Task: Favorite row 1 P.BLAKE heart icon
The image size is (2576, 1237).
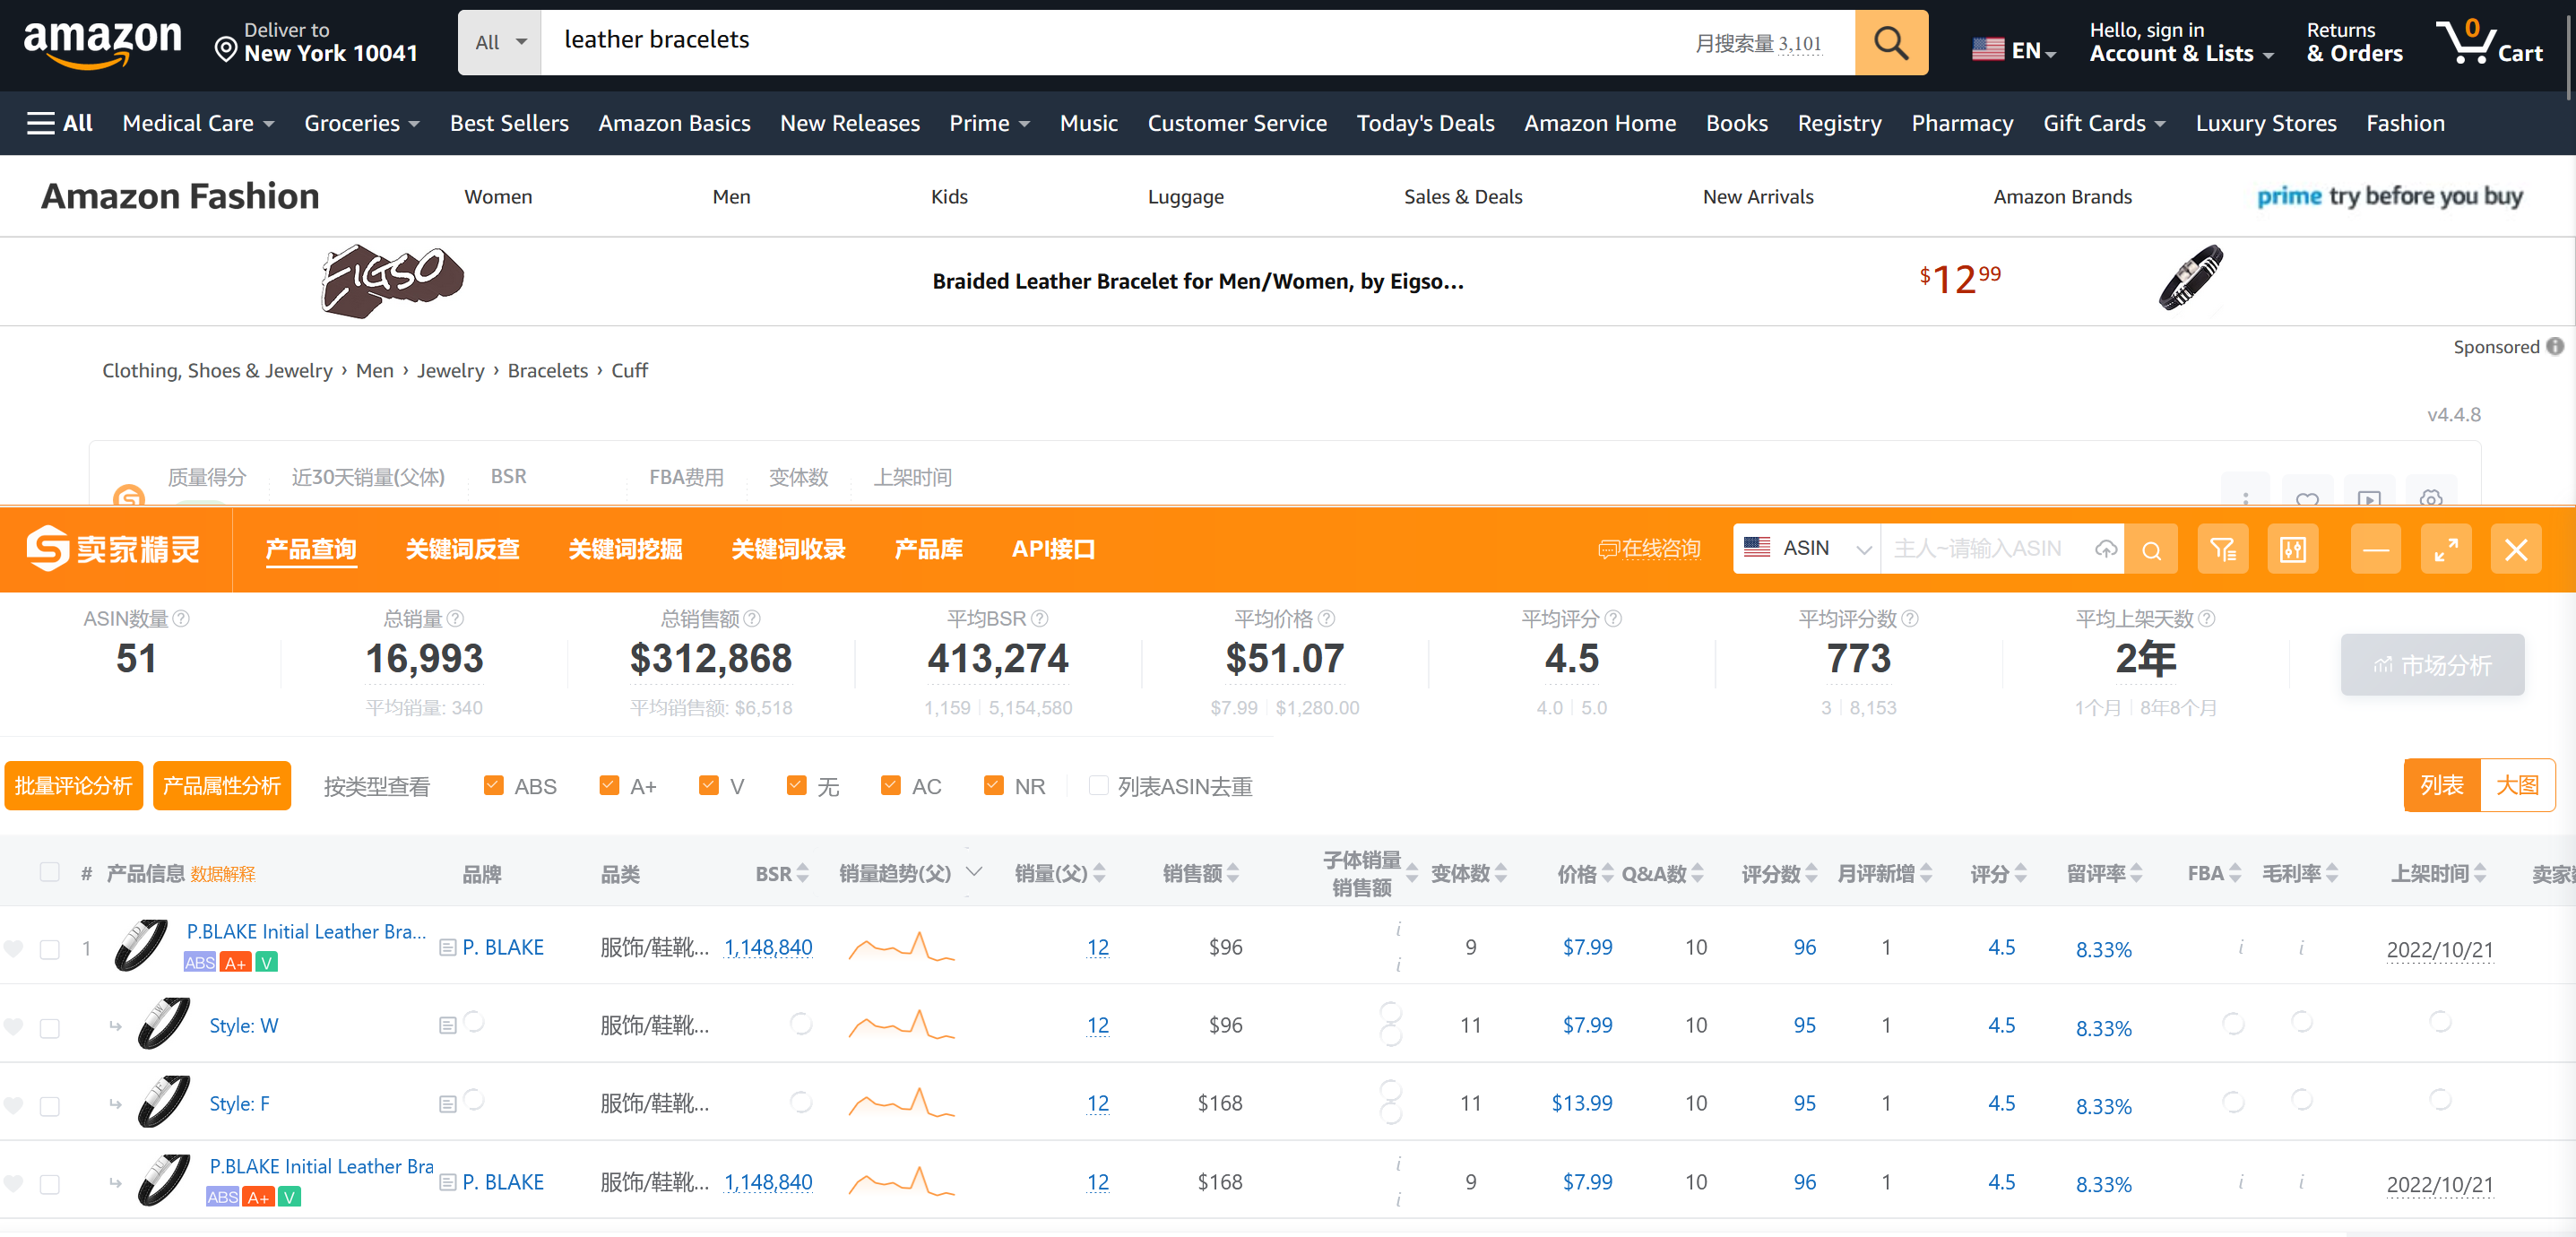Action: coord(13,948)
